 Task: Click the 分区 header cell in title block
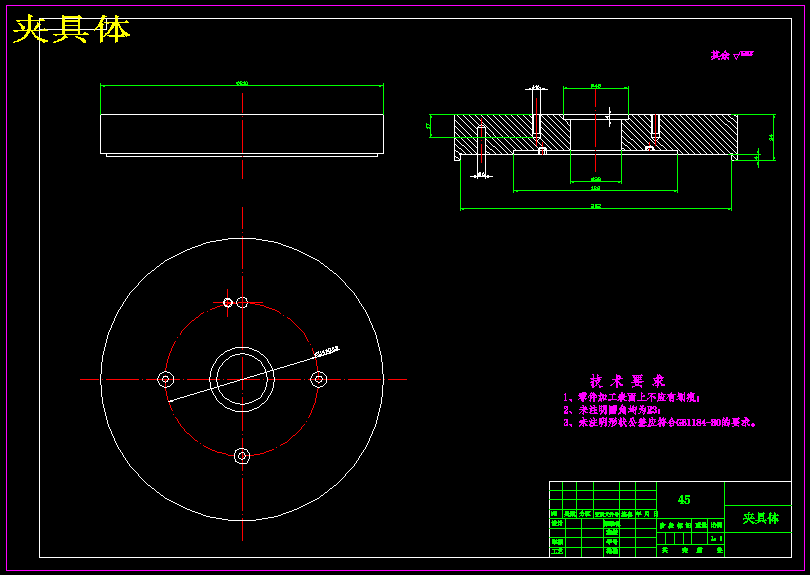[x=585, y=514]
